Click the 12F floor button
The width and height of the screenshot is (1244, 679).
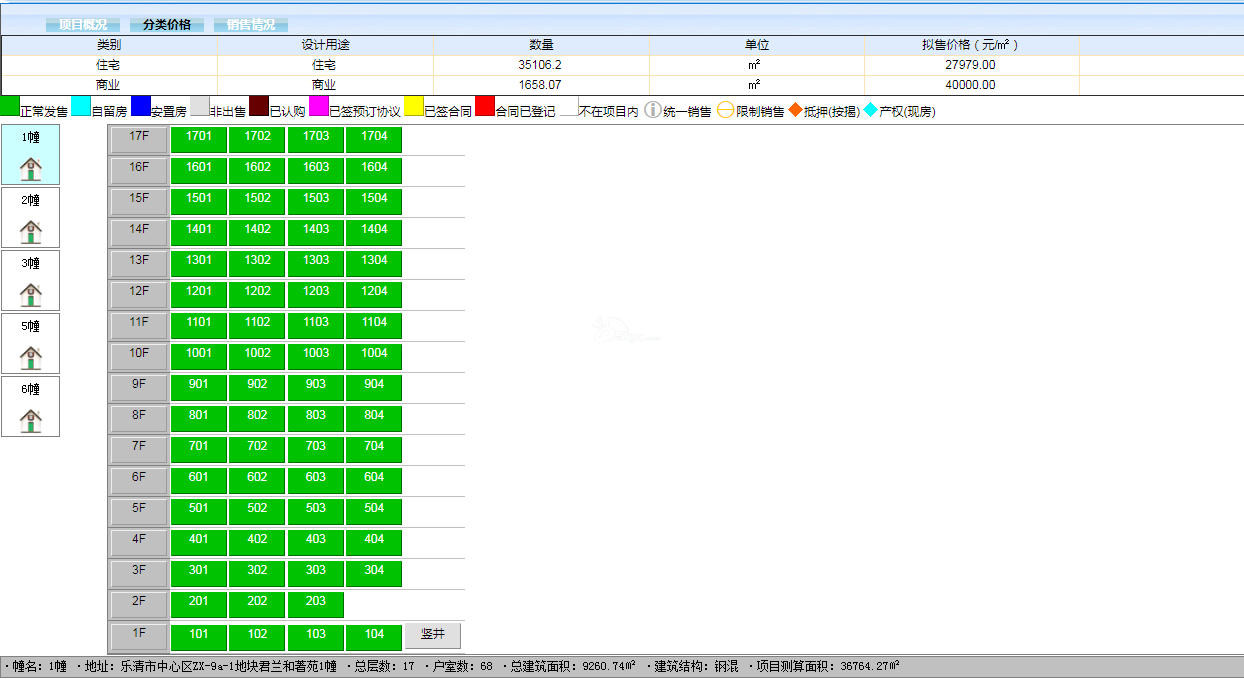point(139,295)
